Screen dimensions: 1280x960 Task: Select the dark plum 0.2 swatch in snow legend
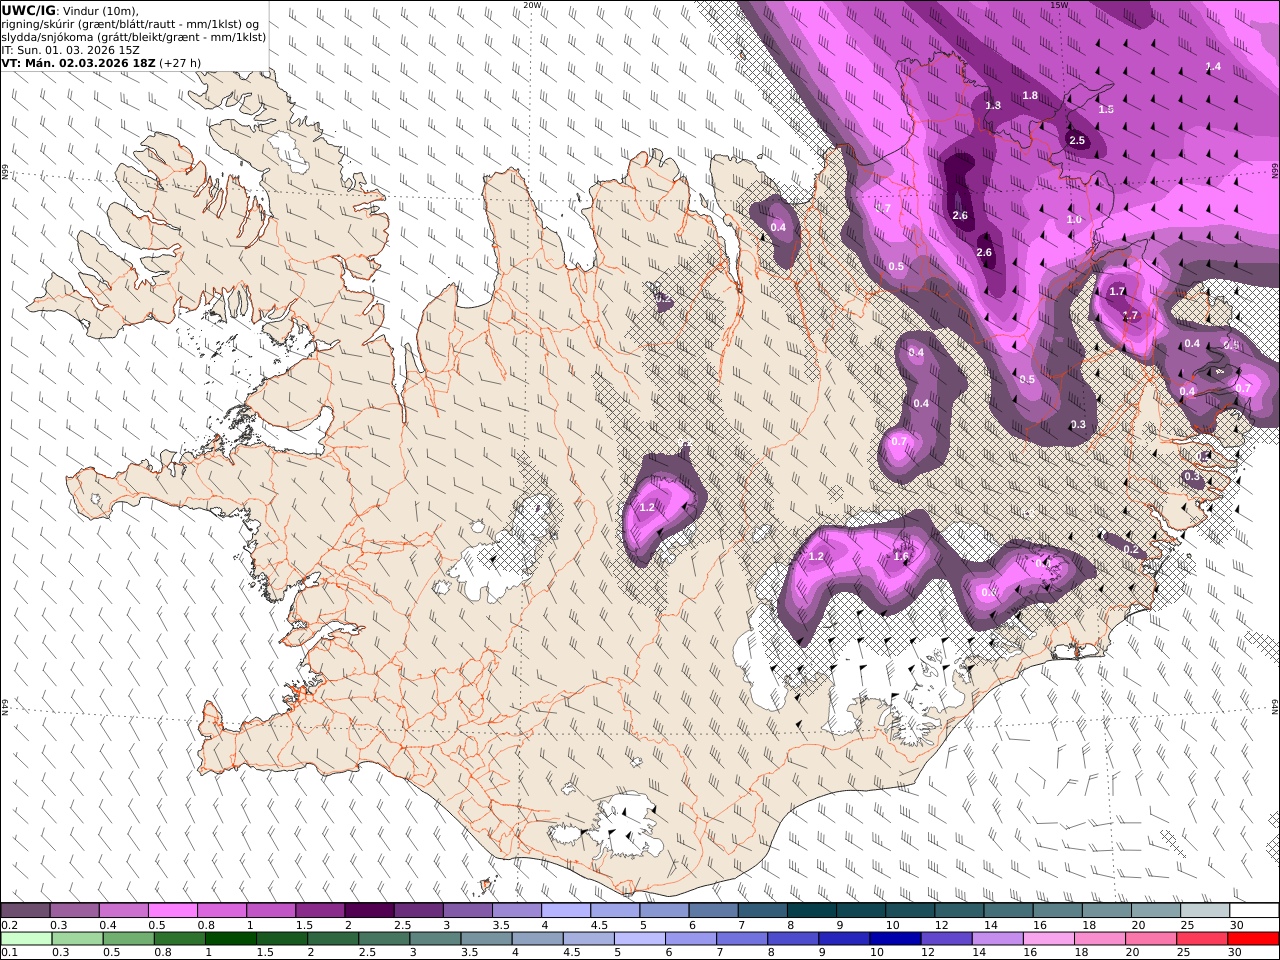click(x=25, y=910)
